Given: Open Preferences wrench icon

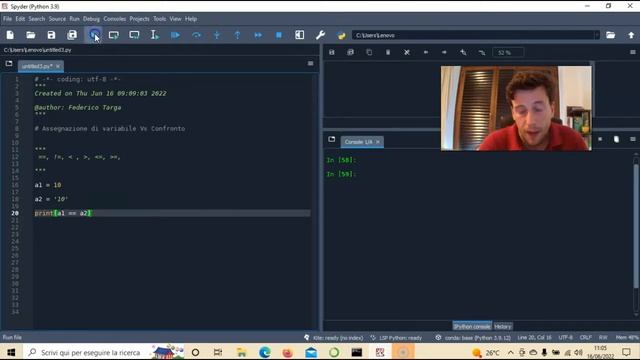Looking at the screenshot, I should [x=320, y=35].
